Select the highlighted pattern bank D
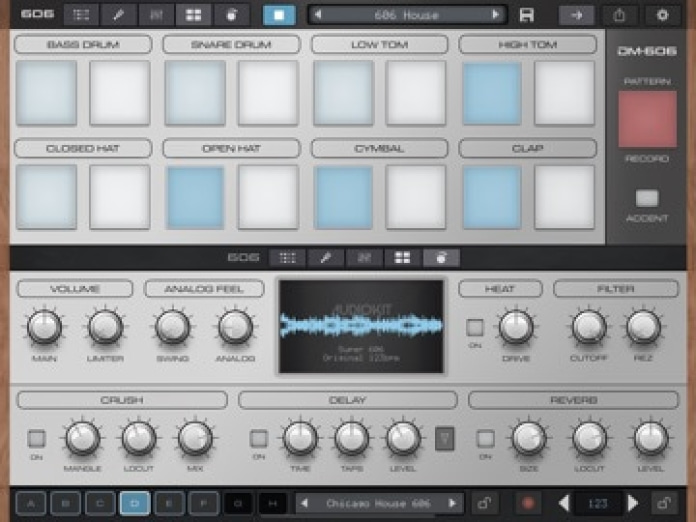 coord(134,503)
